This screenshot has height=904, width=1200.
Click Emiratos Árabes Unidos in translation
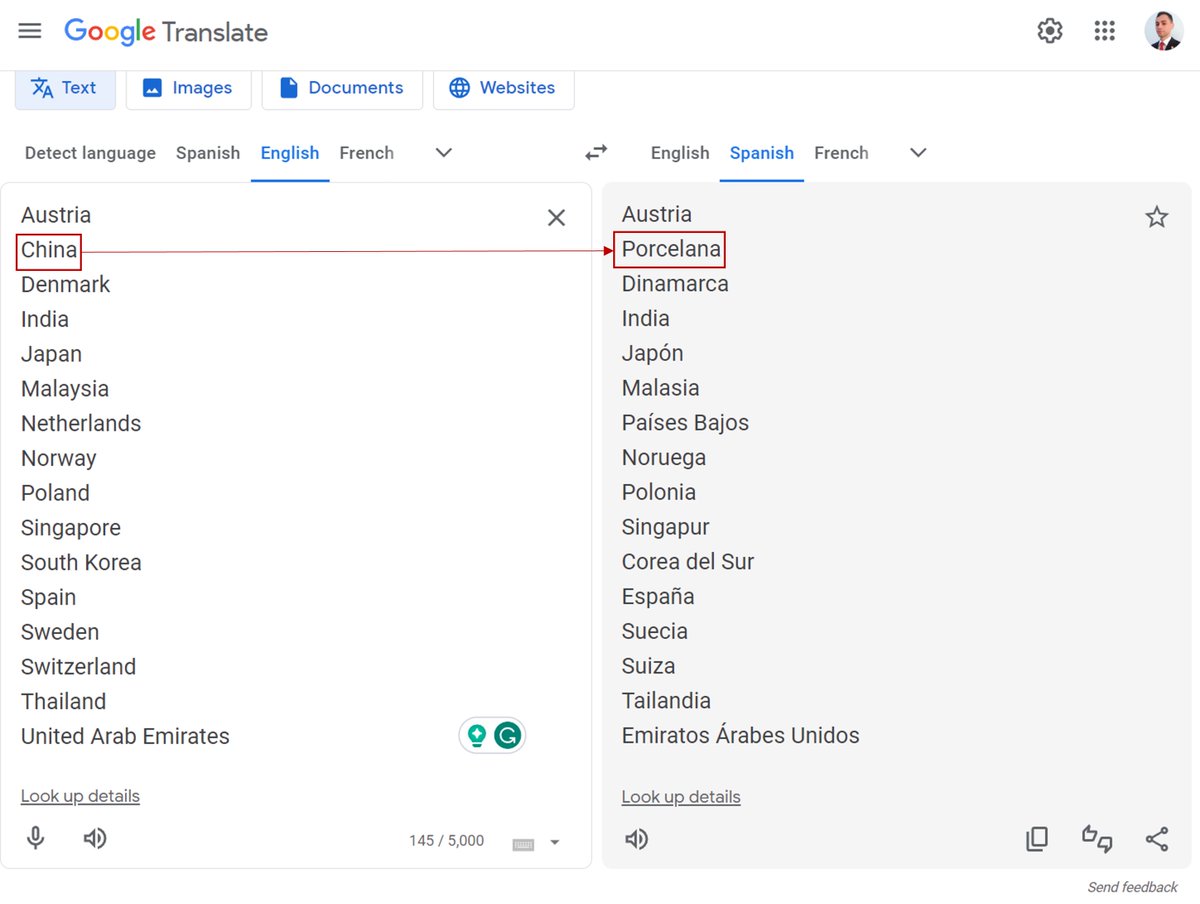[741, 735]
